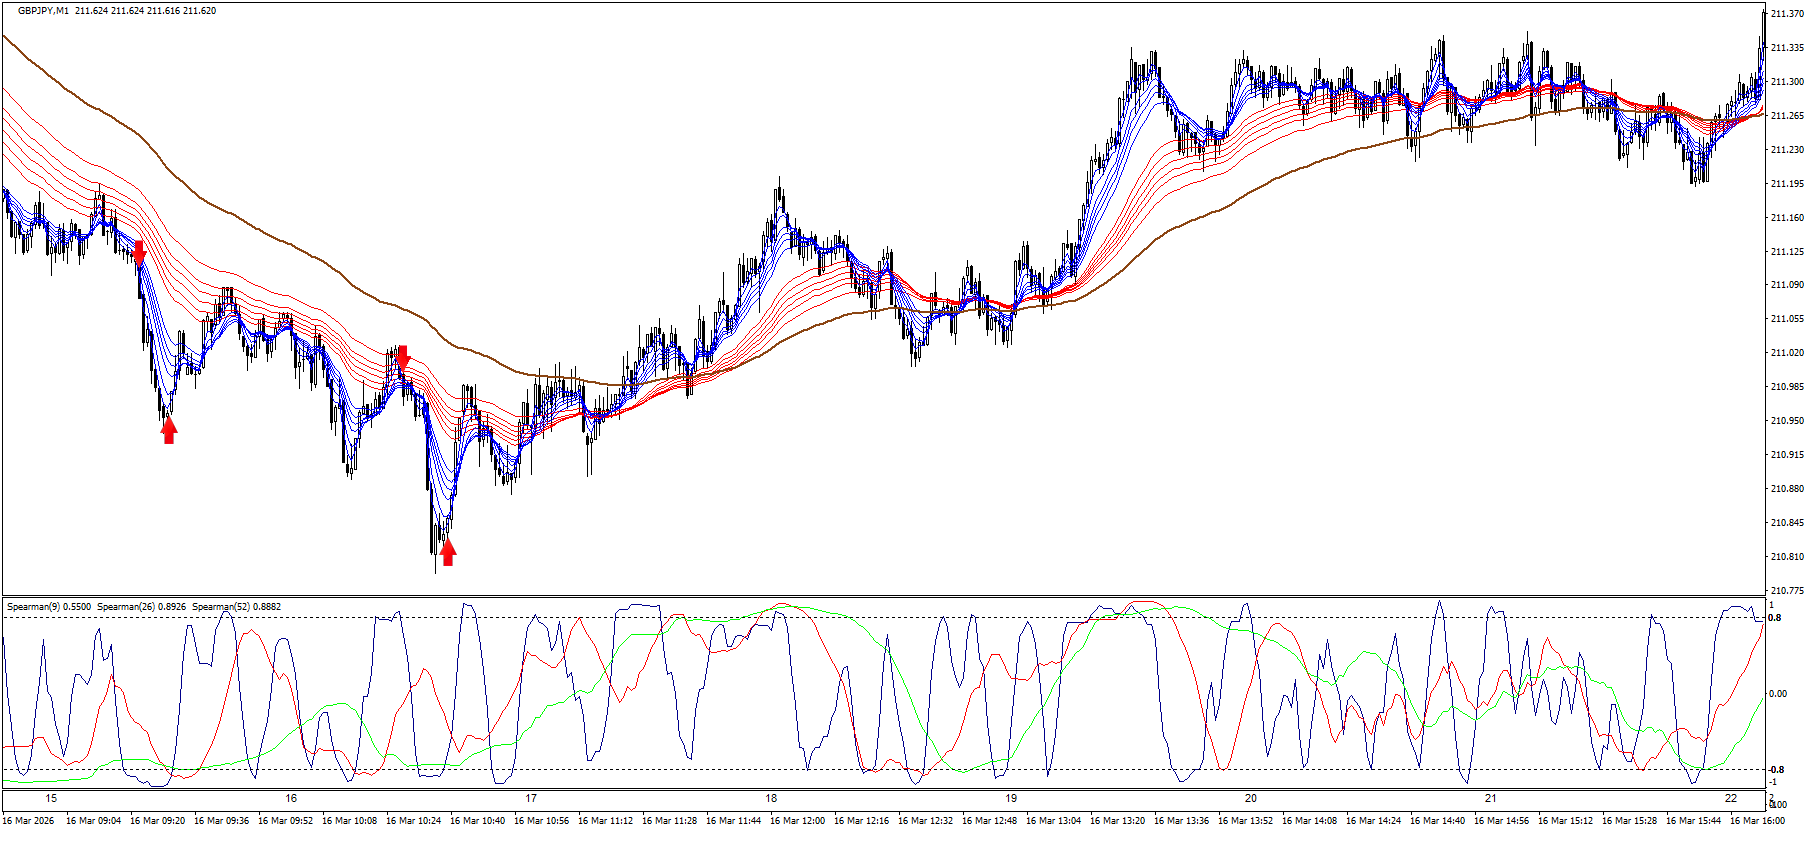1816x847 pixels.
Task: Click the 211.020 price axis label
Action: point(1786,353)
